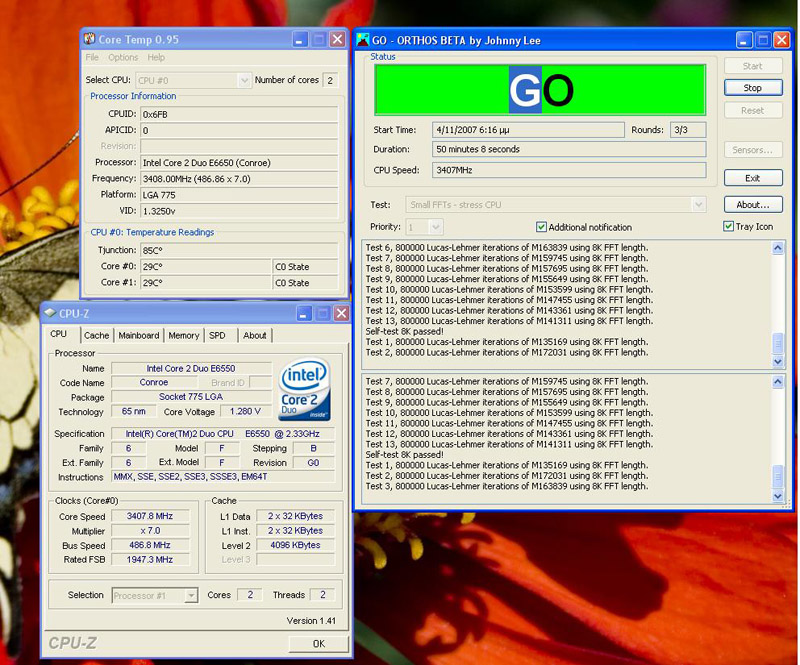Open the Options menu in Core Temp
800x665 pixels.
pyautogui.click(x=123, y=57)
